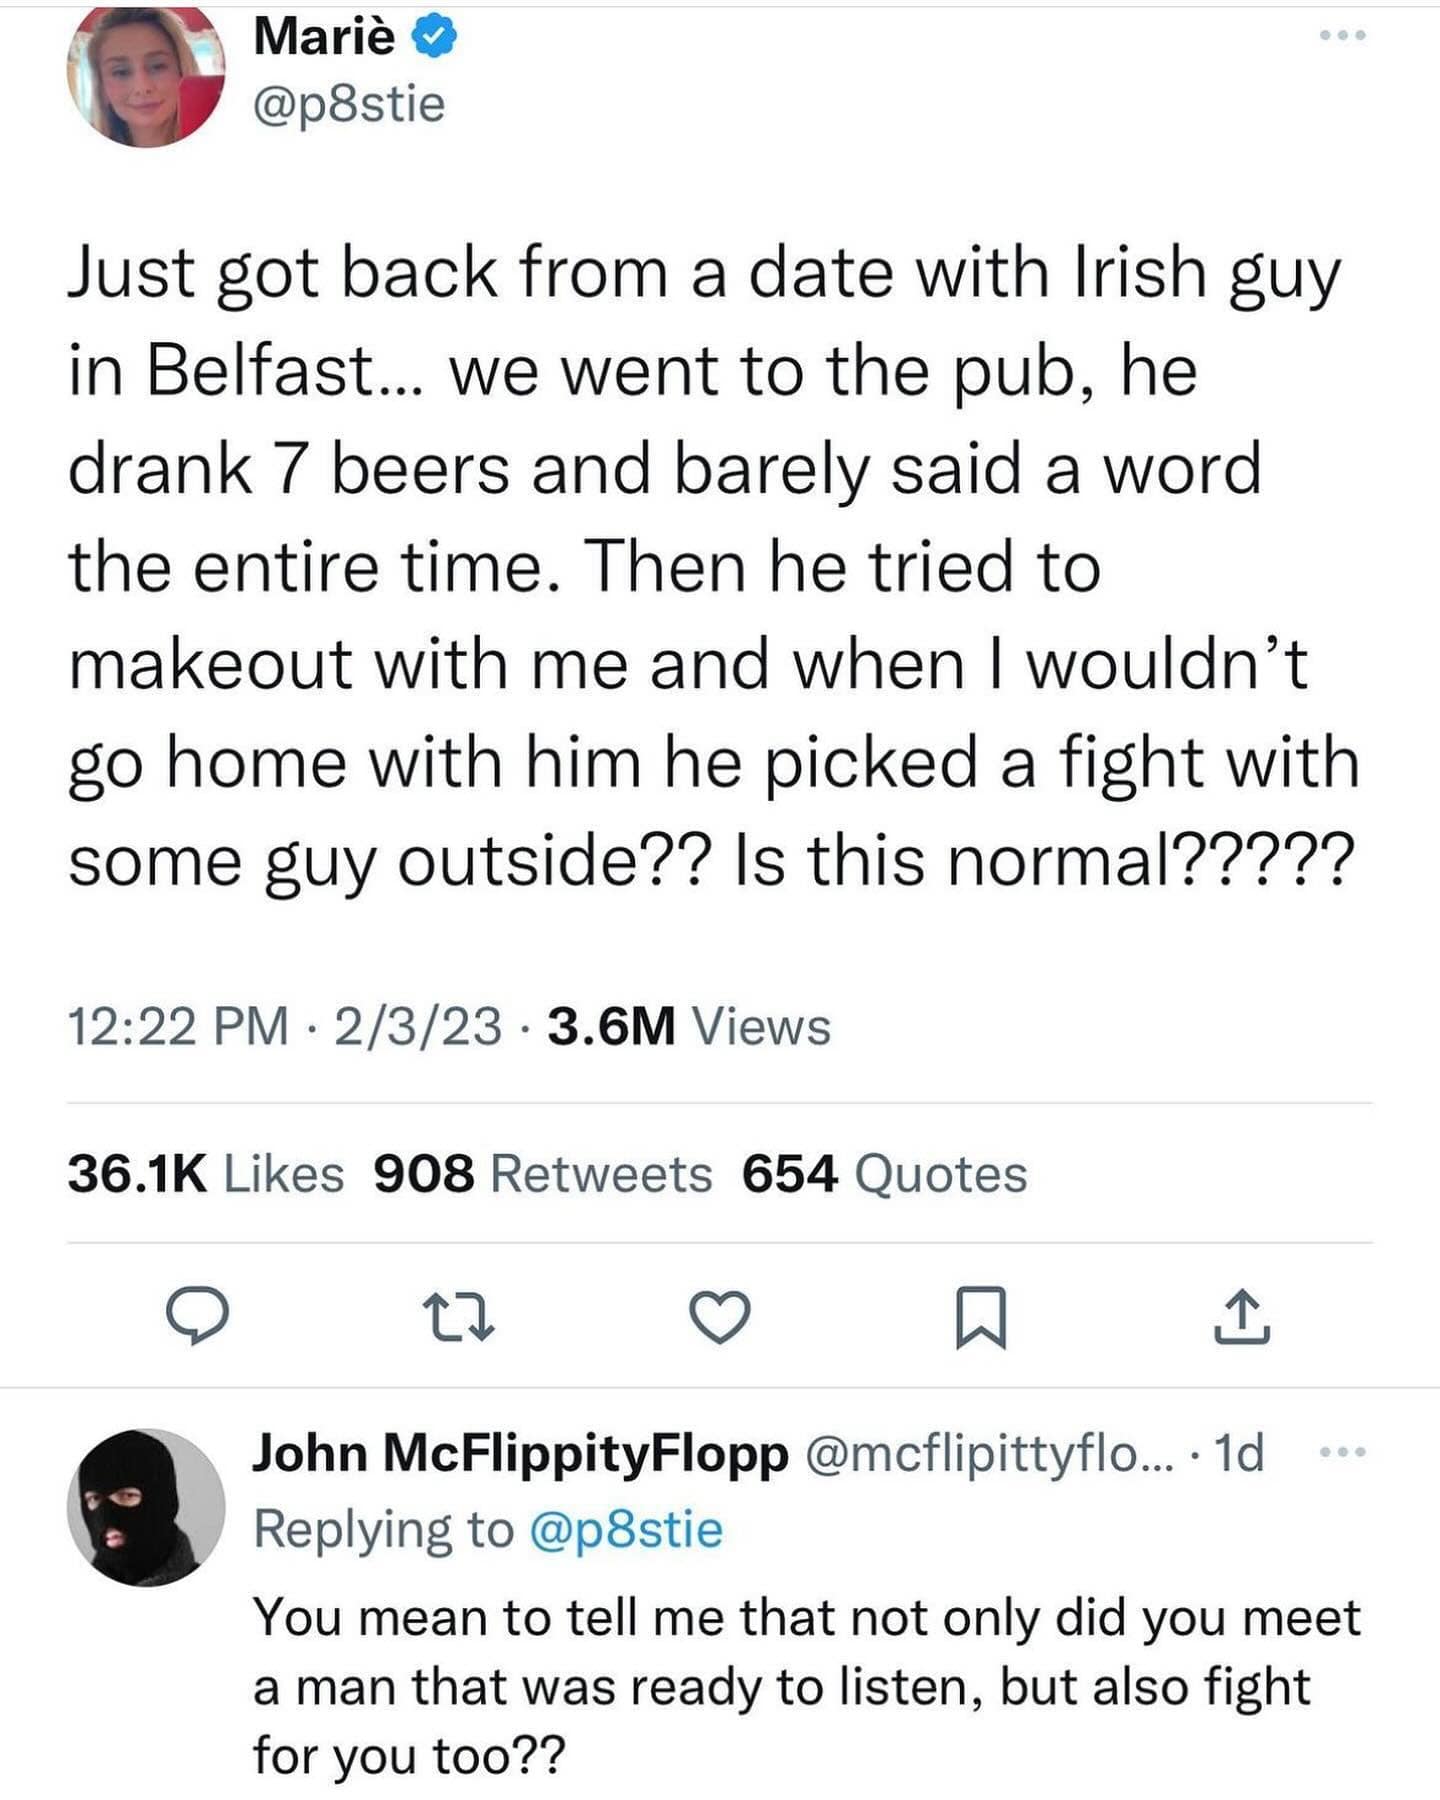Image resolution: width=1440 pixels, height=1800 pixels.
Task: View the 36.1K Likes list
Action: click(206, 1174)
